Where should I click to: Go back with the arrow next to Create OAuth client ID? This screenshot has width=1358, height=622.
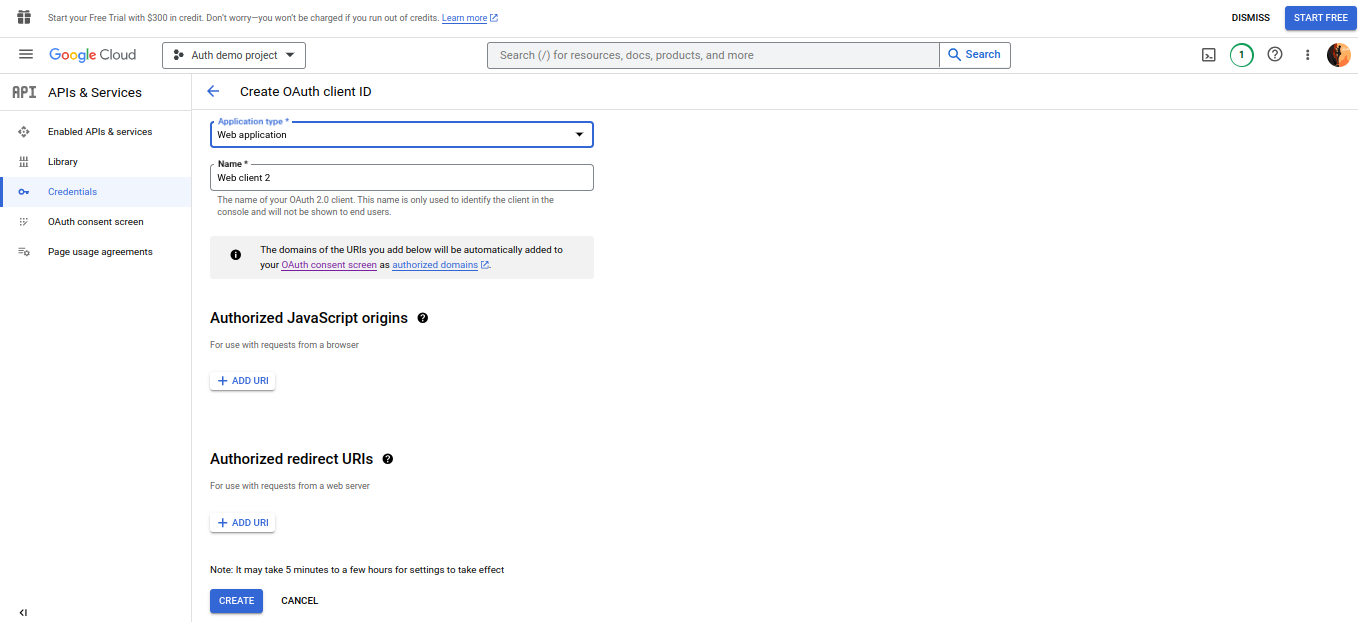click(x=213, y=91)
